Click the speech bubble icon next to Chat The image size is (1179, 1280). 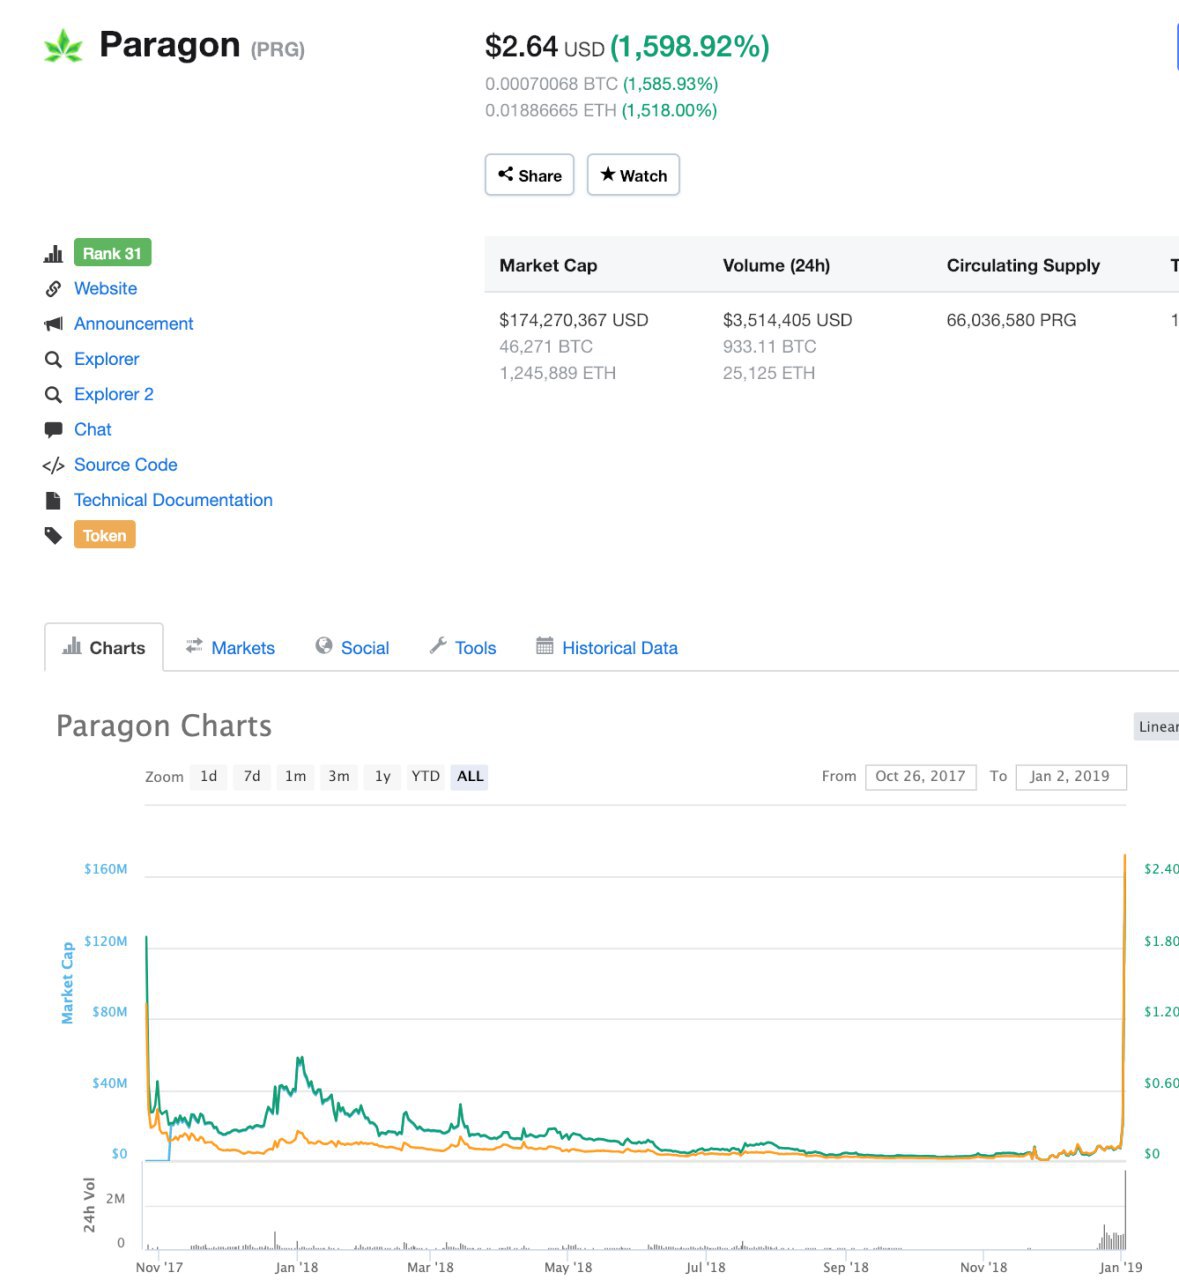pyautogui.click(x=53, y=430)
